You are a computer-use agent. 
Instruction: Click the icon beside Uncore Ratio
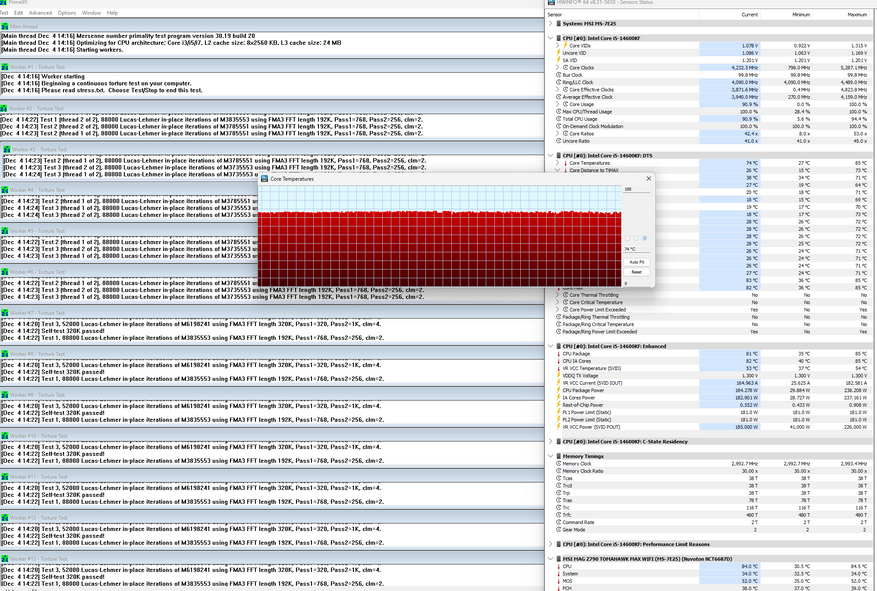point(558,141)
